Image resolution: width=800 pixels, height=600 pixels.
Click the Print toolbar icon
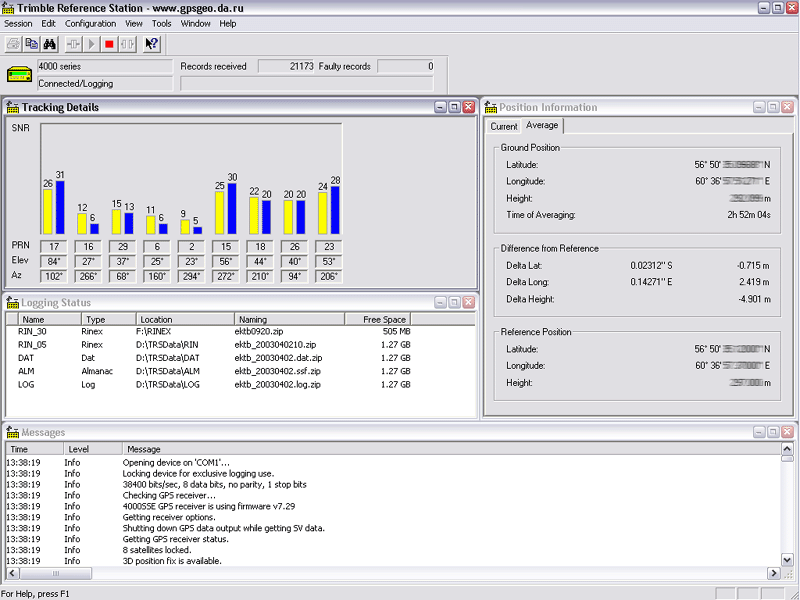13,44
